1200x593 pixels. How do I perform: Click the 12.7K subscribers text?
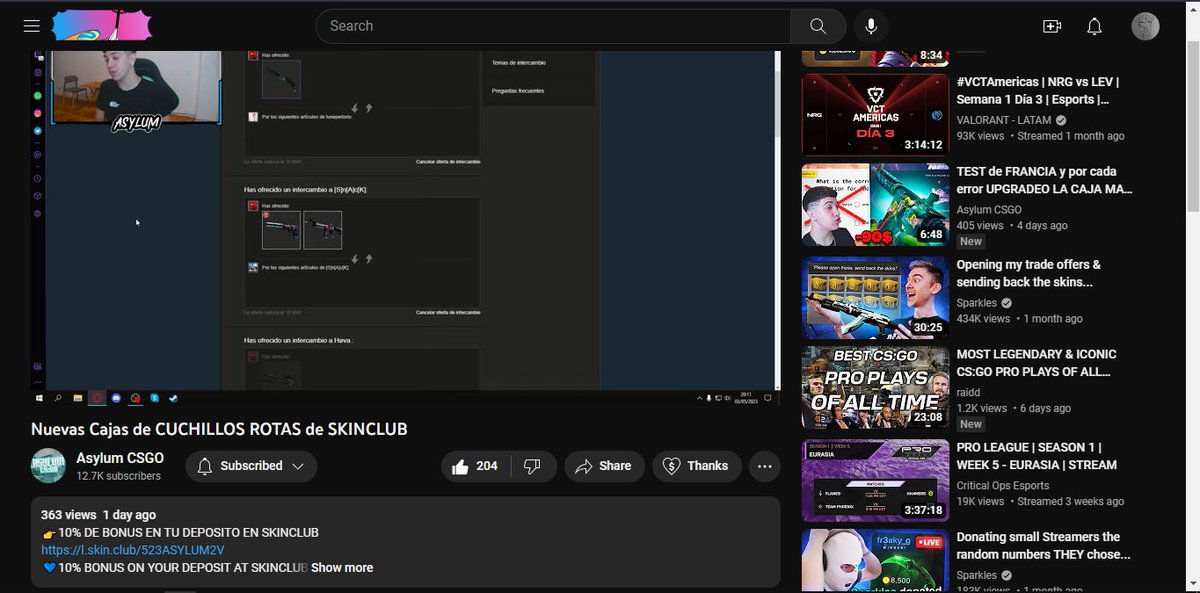click(118, 476)
